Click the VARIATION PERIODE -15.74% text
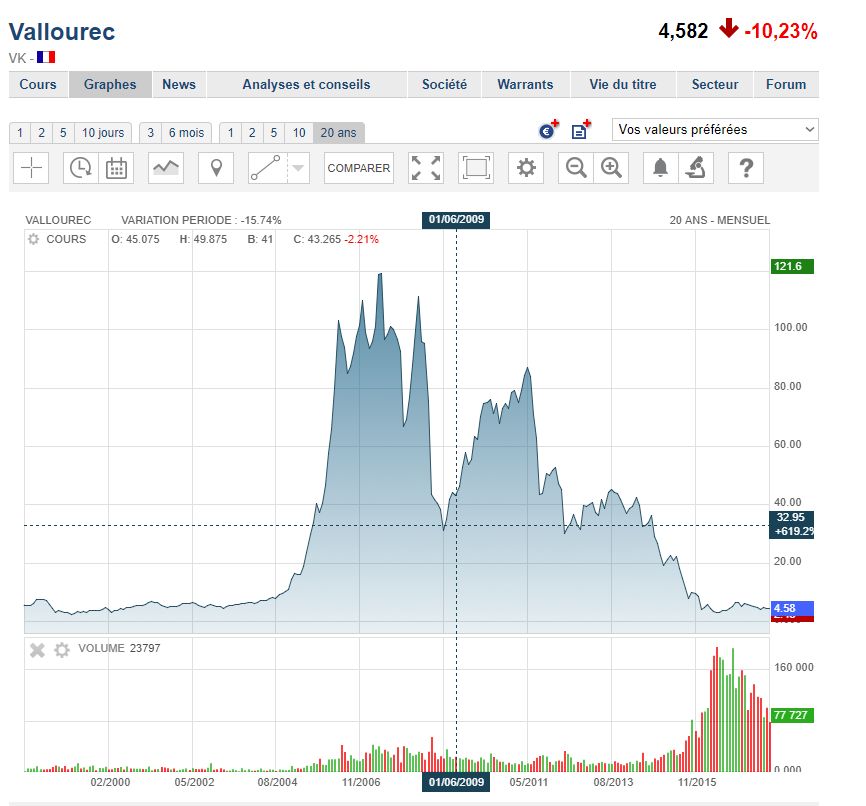 point(201,220)
